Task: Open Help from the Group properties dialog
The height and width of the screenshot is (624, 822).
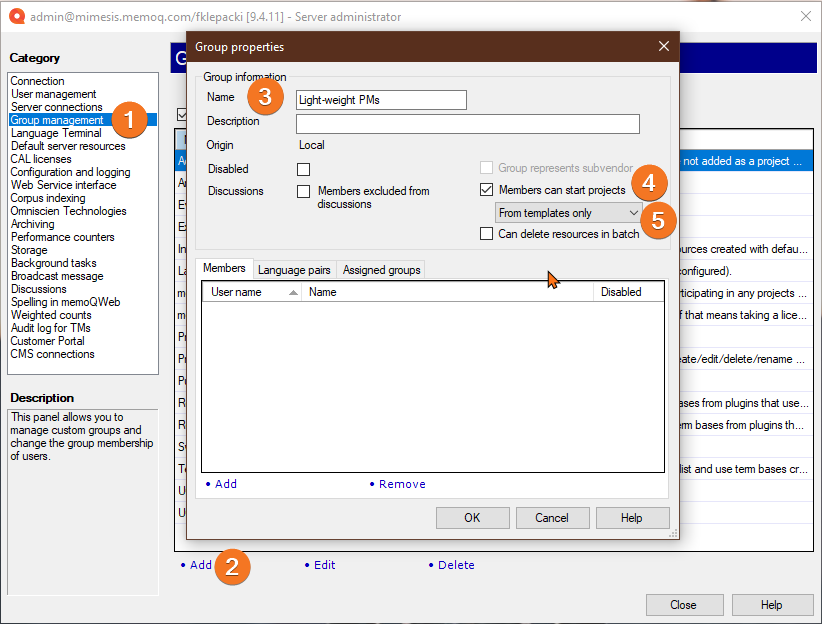Action: click(632, 518)
